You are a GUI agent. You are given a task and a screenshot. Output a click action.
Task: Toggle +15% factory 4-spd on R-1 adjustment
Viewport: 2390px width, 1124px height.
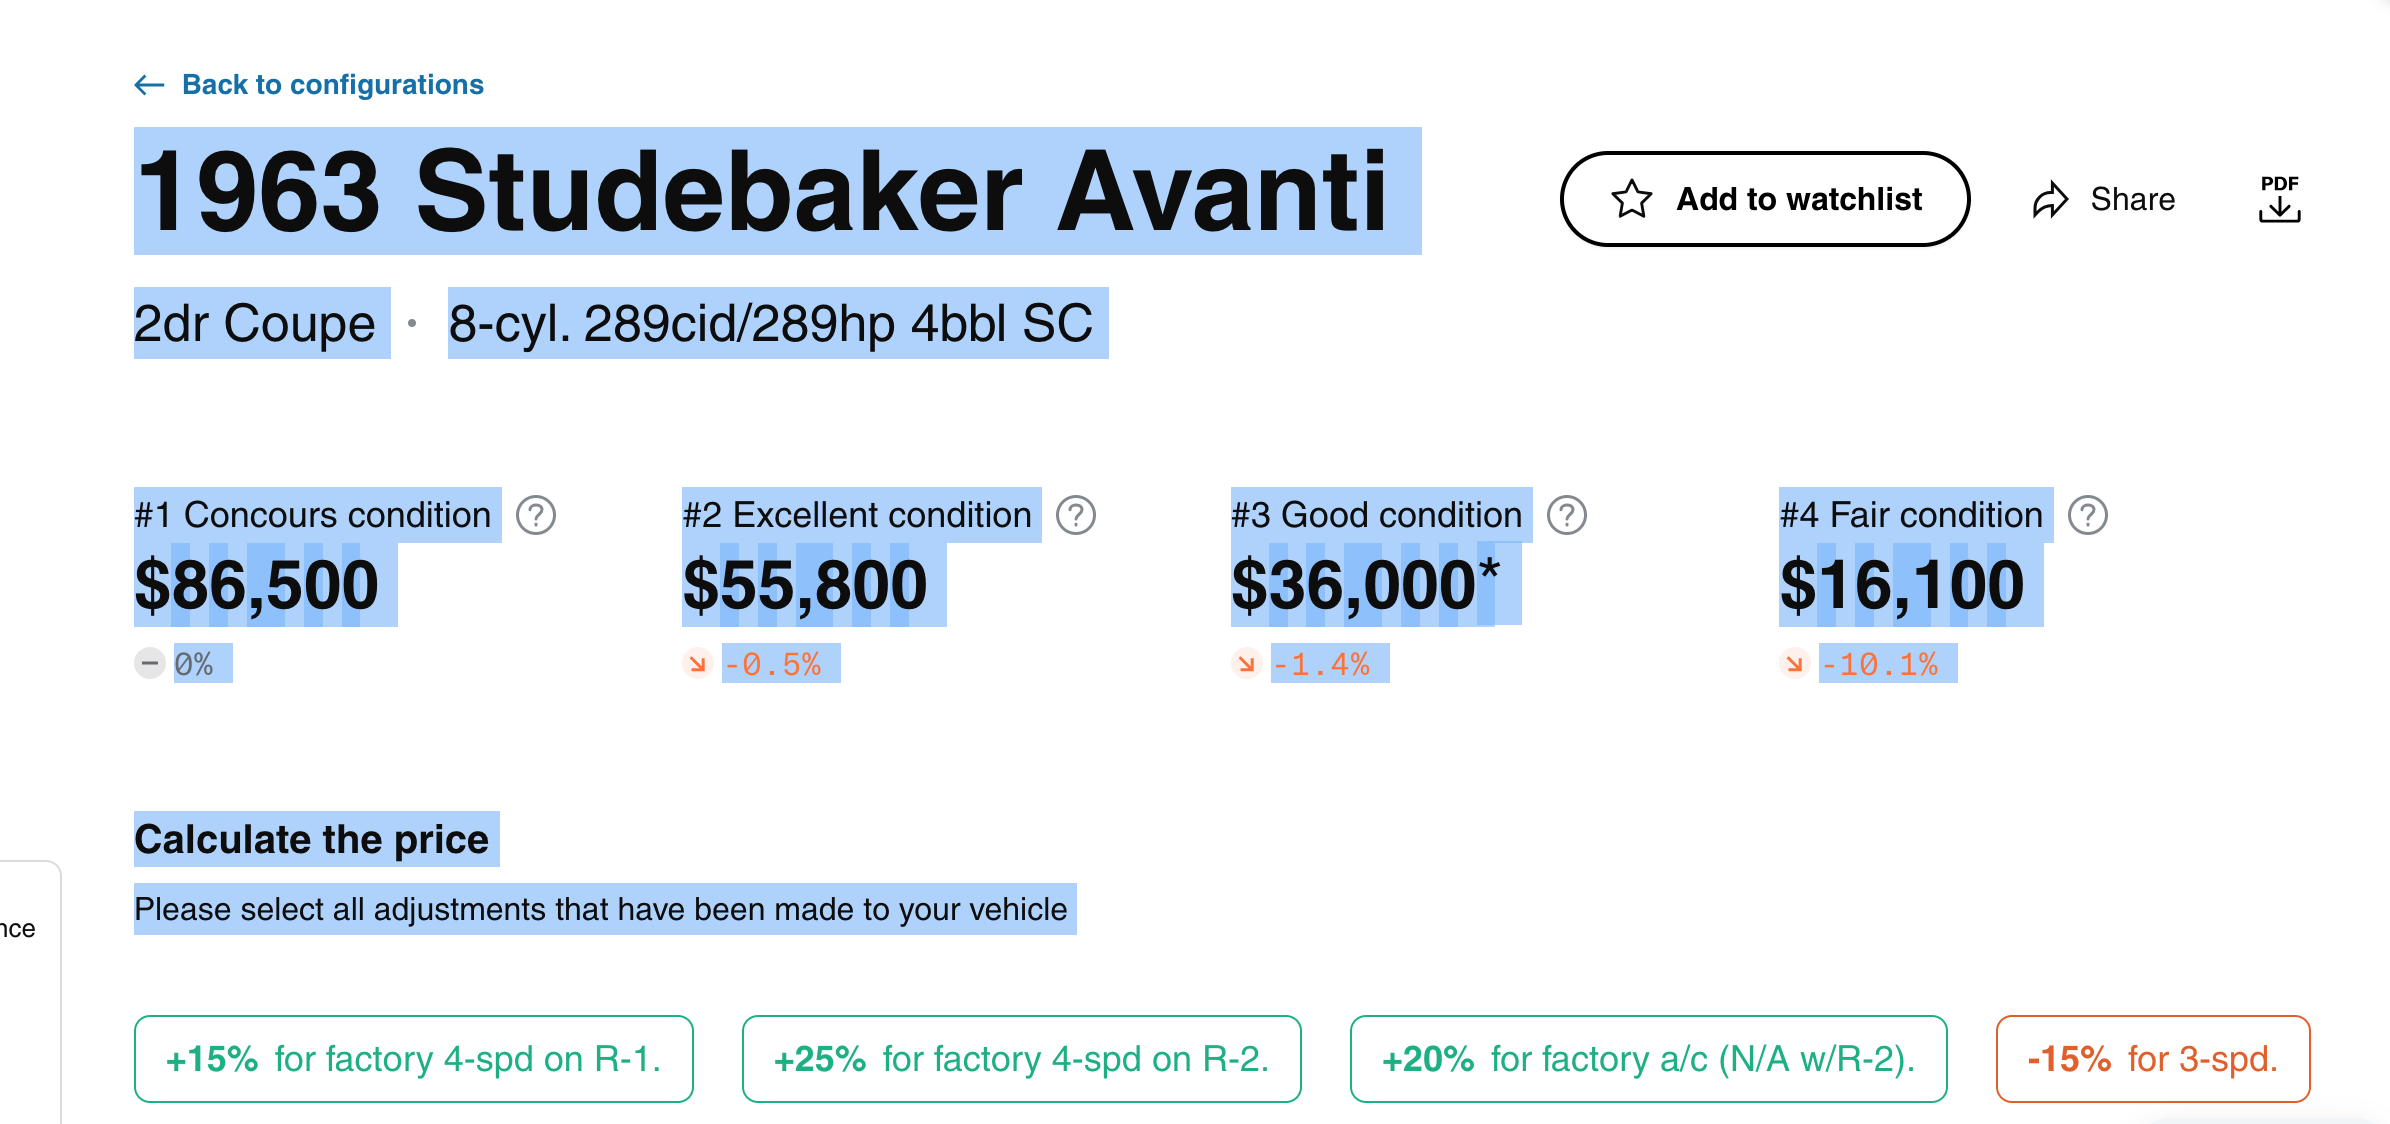pyautogui.click(x=413, y=1059)
